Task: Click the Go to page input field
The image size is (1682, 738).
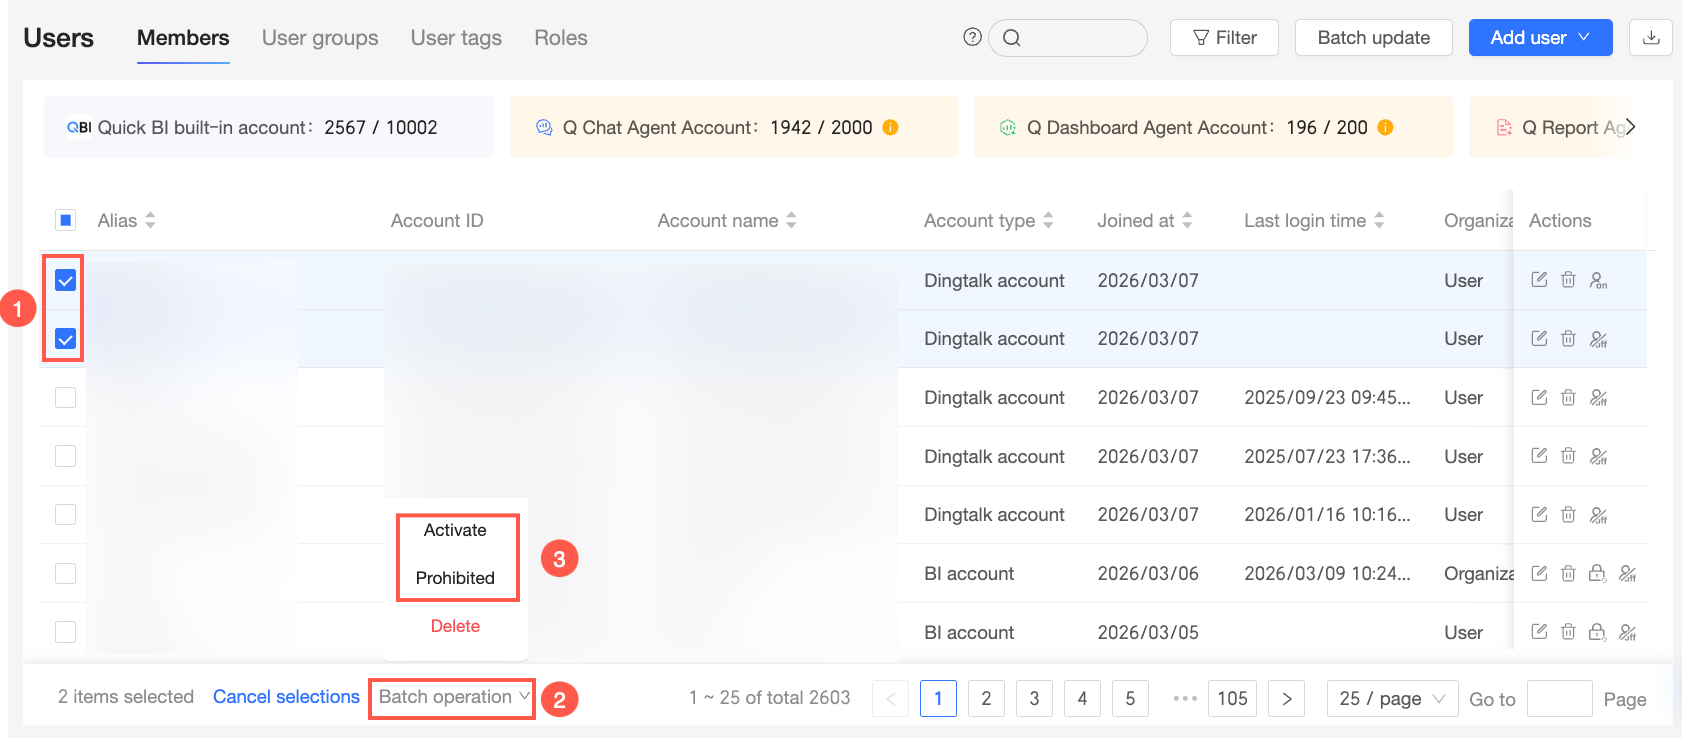Action: (1559, 698)
